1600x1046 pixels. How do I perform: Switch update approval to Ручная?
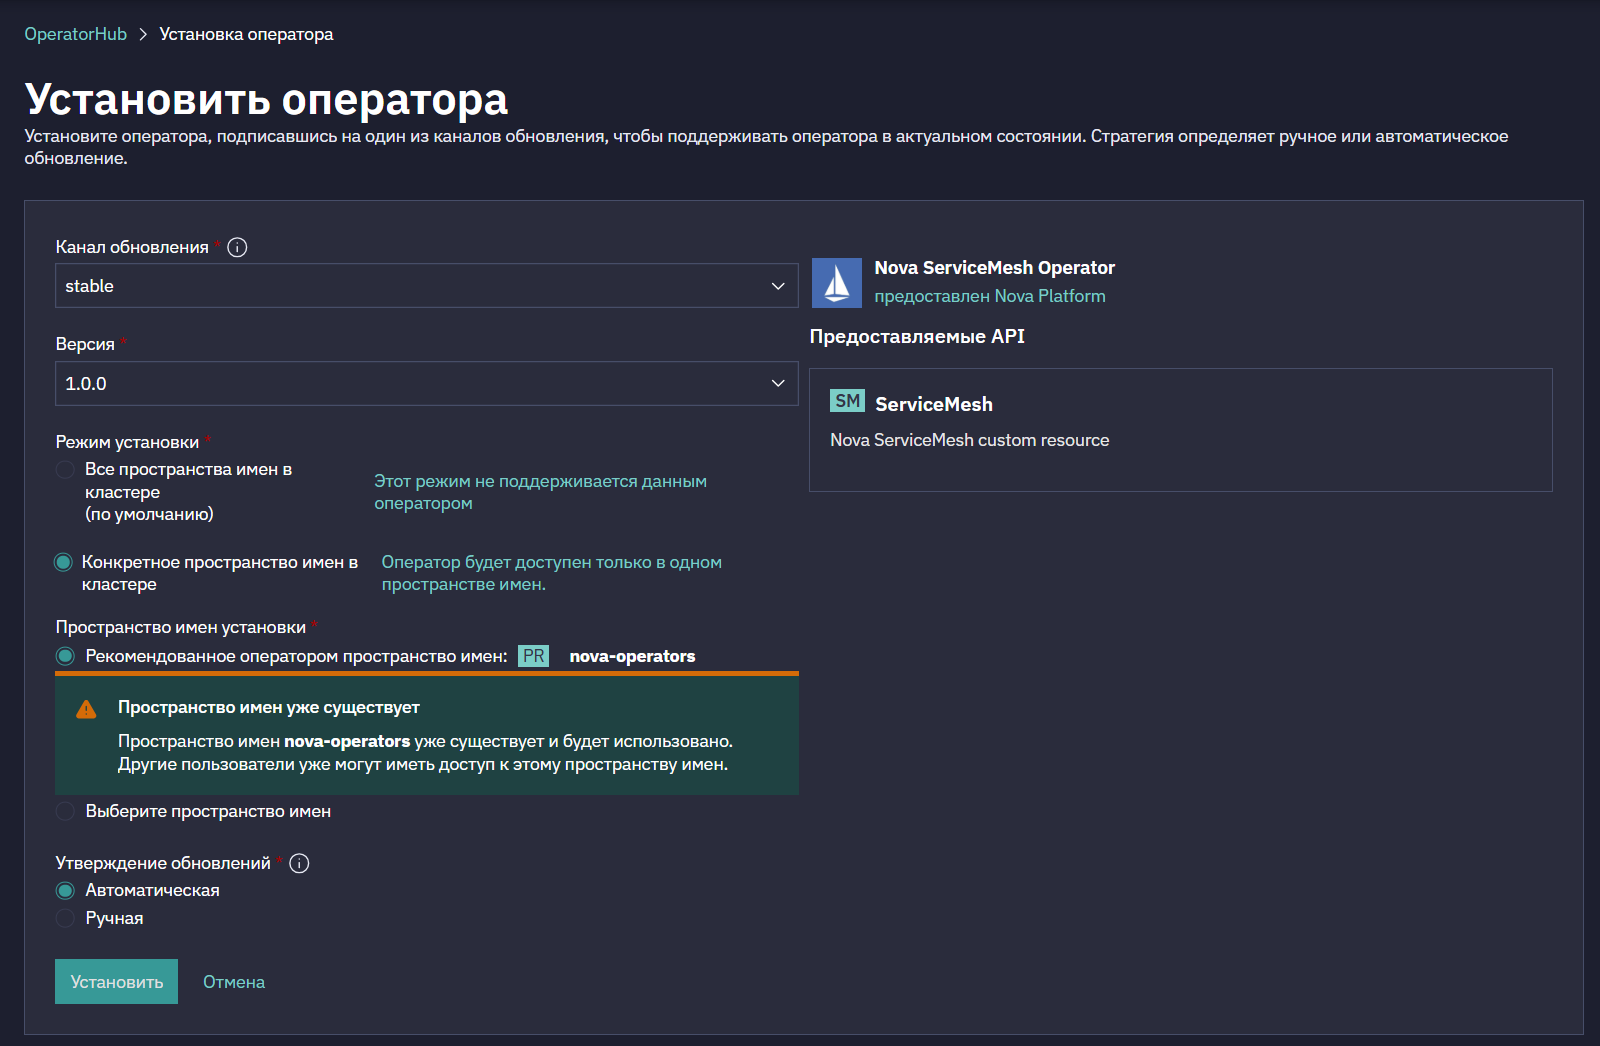[65, 918]
